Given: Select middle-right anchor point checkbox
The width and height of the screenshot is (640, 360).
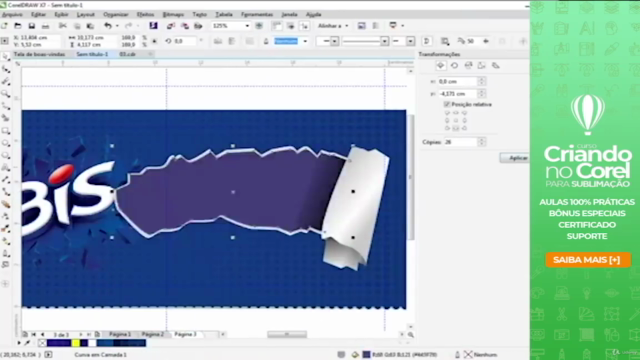Looking at the screenshot, I should pyautogui.click(x=464, y=120).
